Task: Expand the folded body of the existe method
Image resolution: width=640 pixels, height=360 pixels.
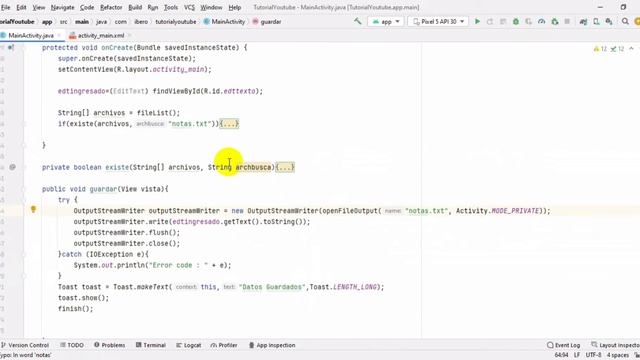Action: click(x=285, y=167)
